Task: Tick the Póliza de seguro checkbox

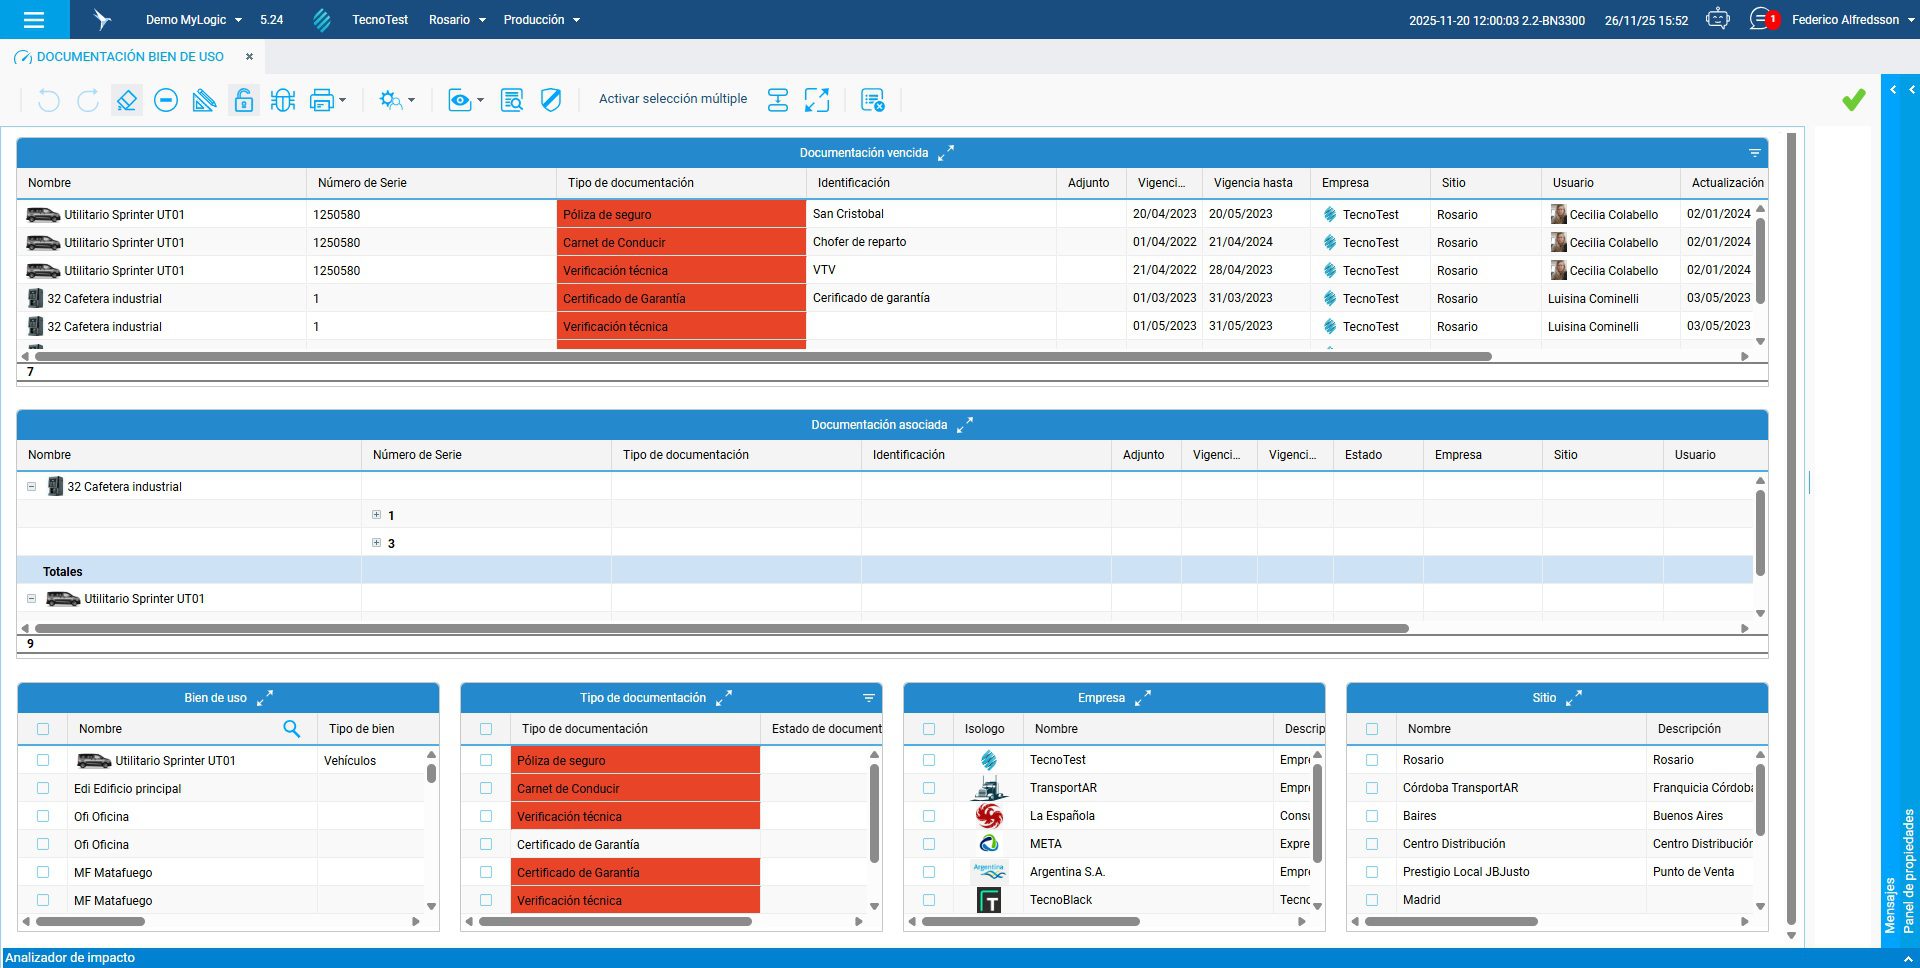Action: coord(486,760)
